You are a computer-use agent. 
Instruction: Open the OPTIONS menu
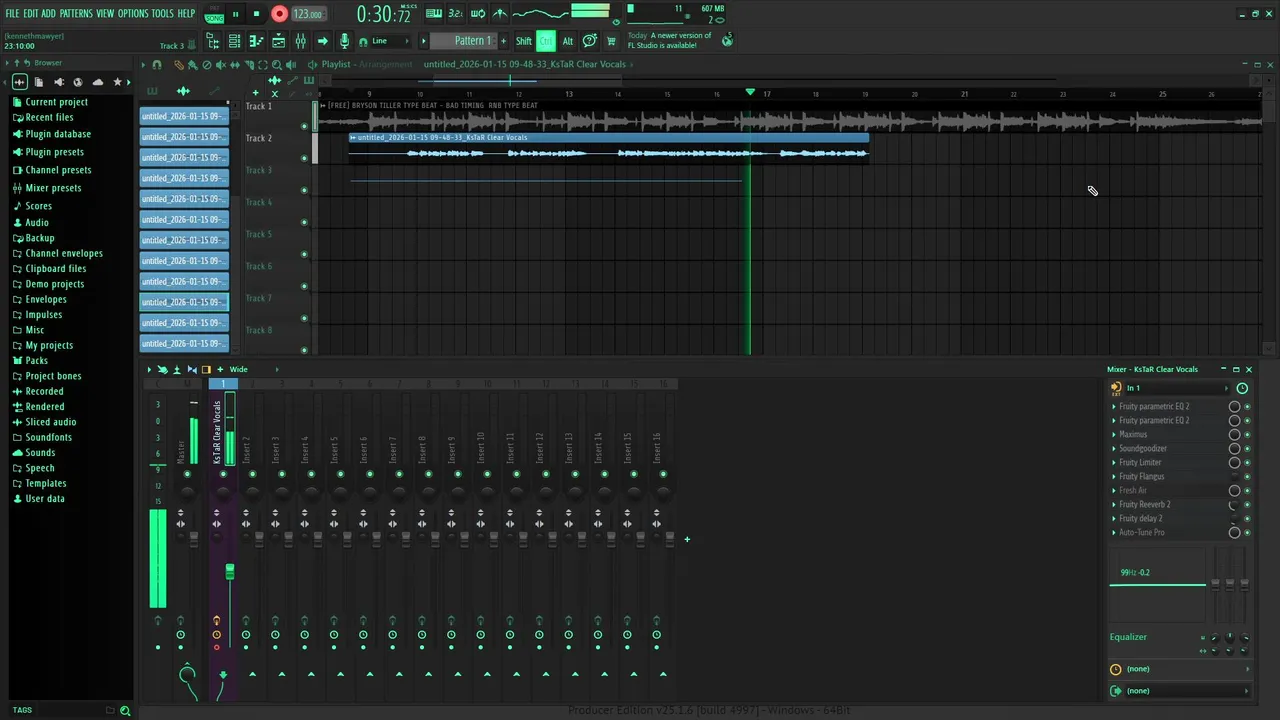[x=133, y=14]
